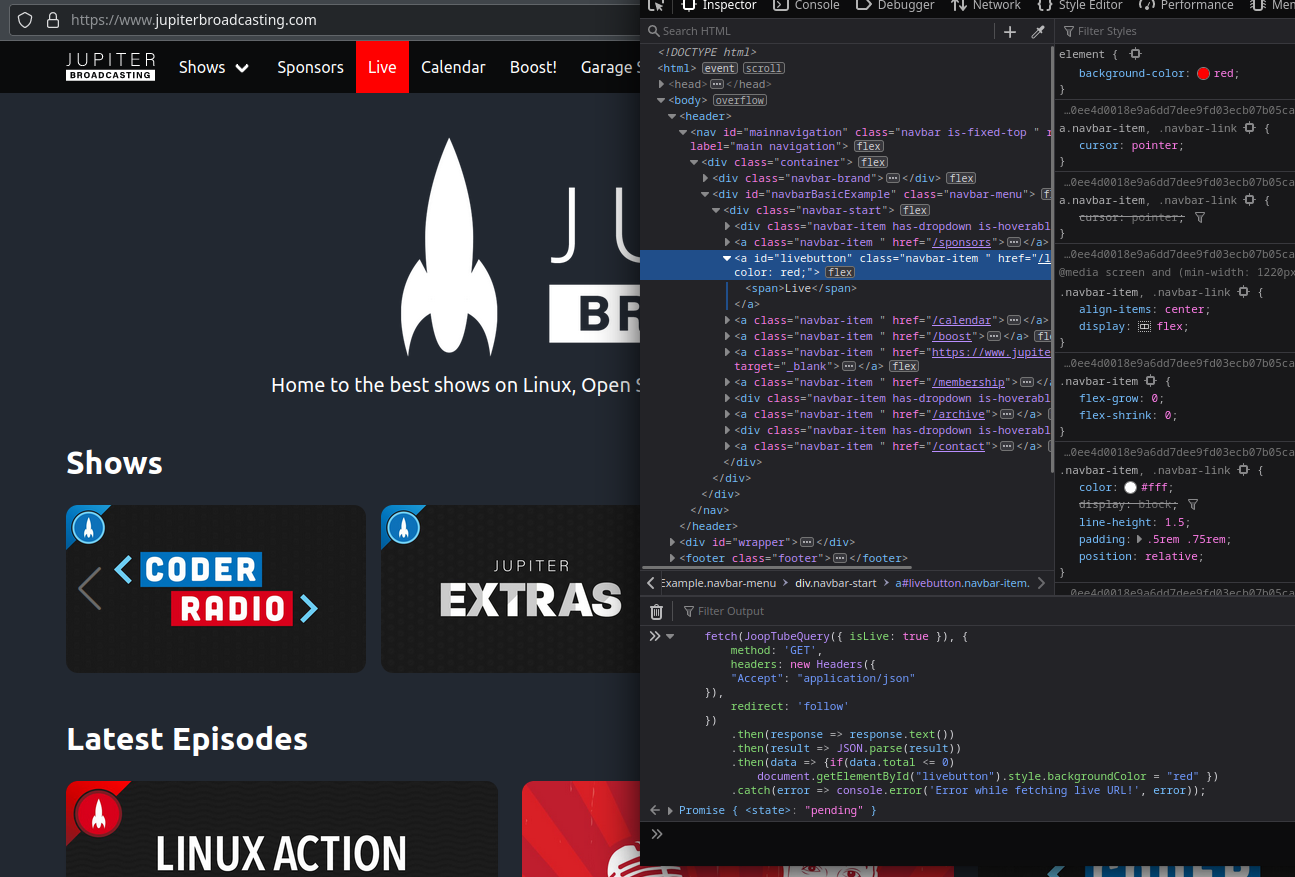Click the plus icon to create new node

(x=1010, y=32)
